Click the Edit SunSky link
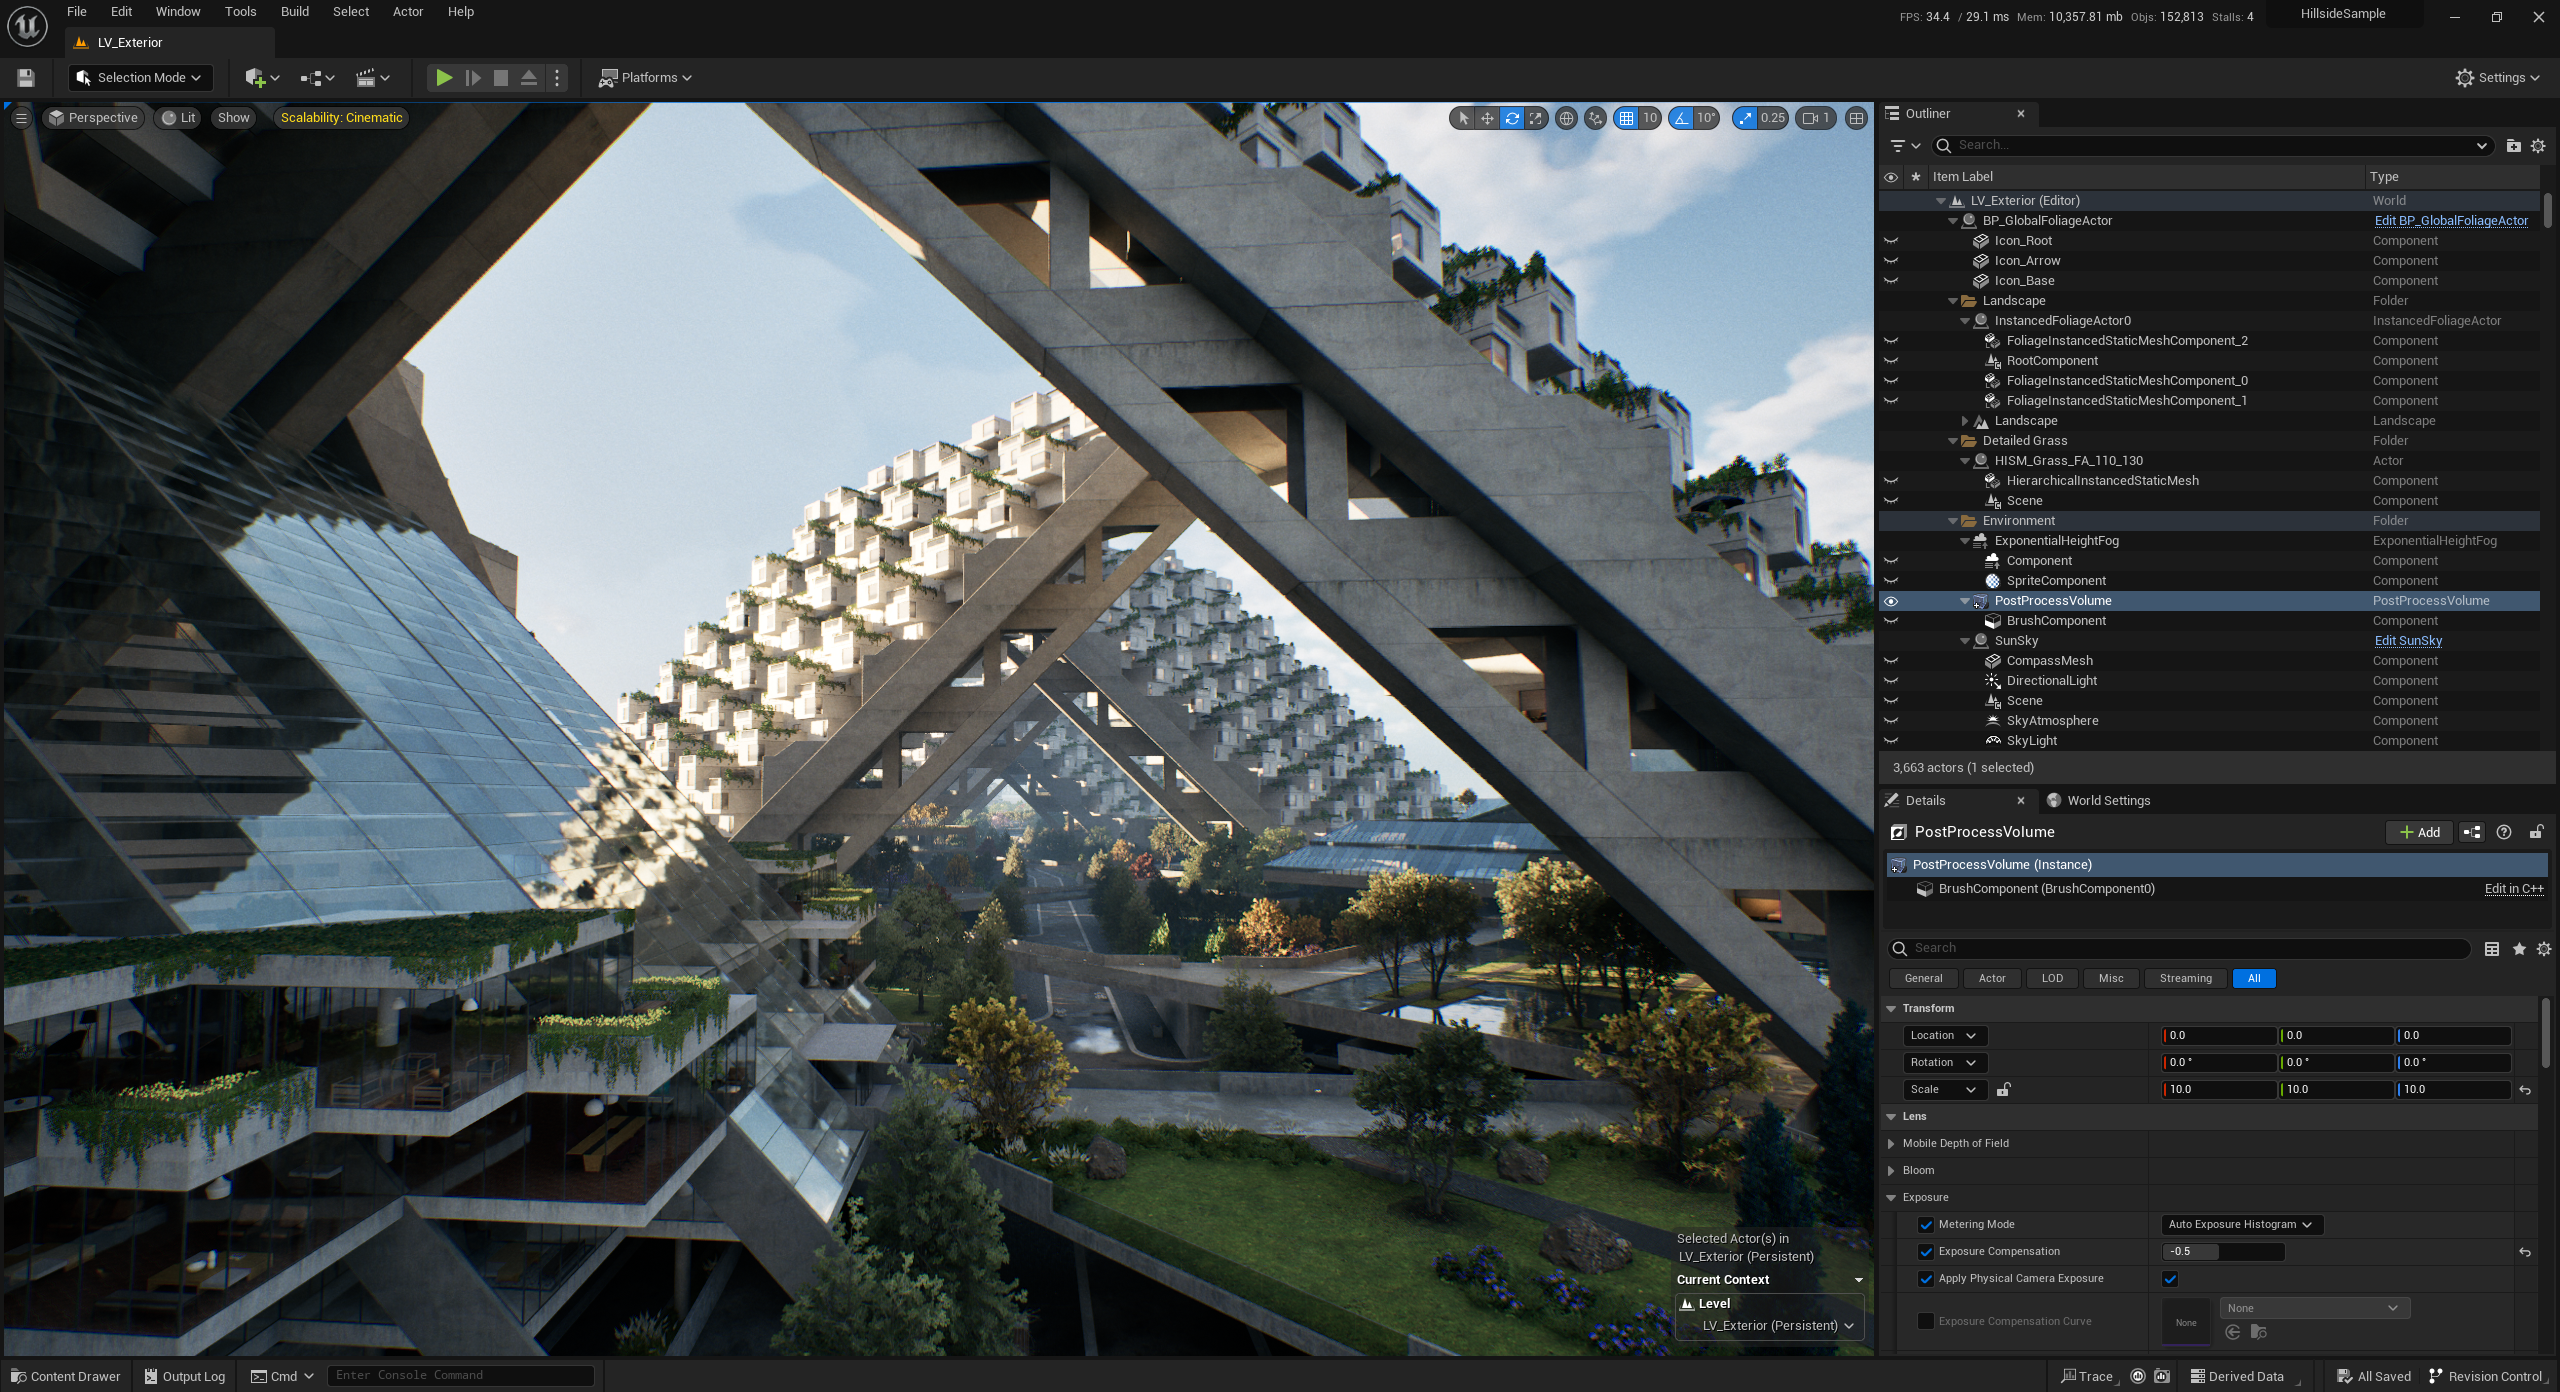This screenshot has height=1392, width=2560. click(2408, 640)
